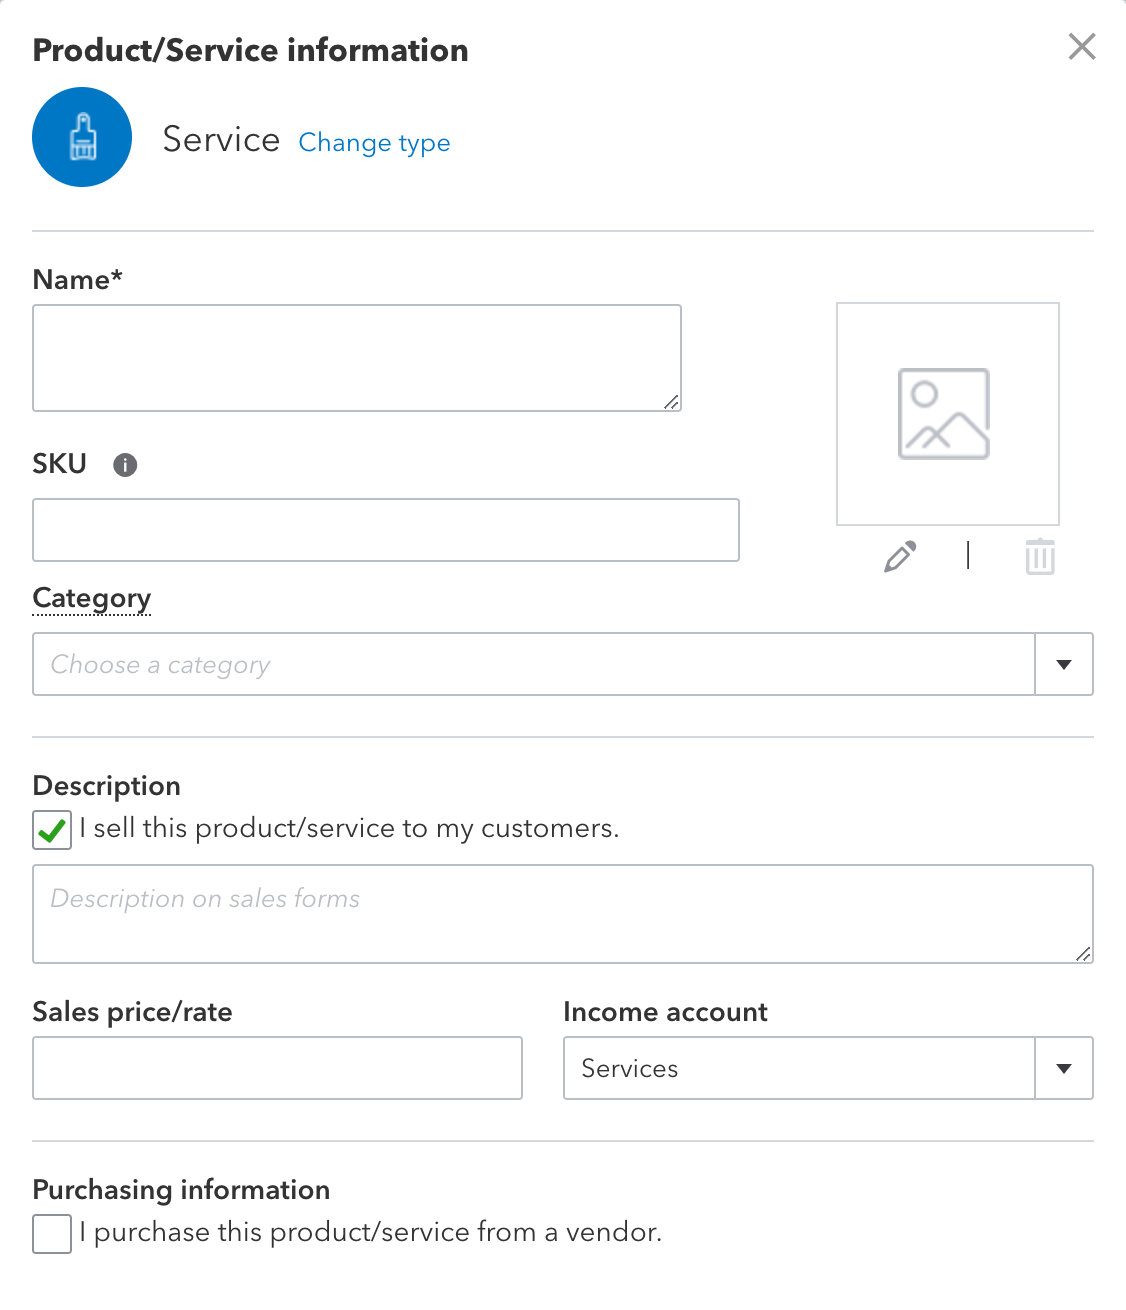Enable 'I purchase this product/service from a vendor'

click(52, 1234)
